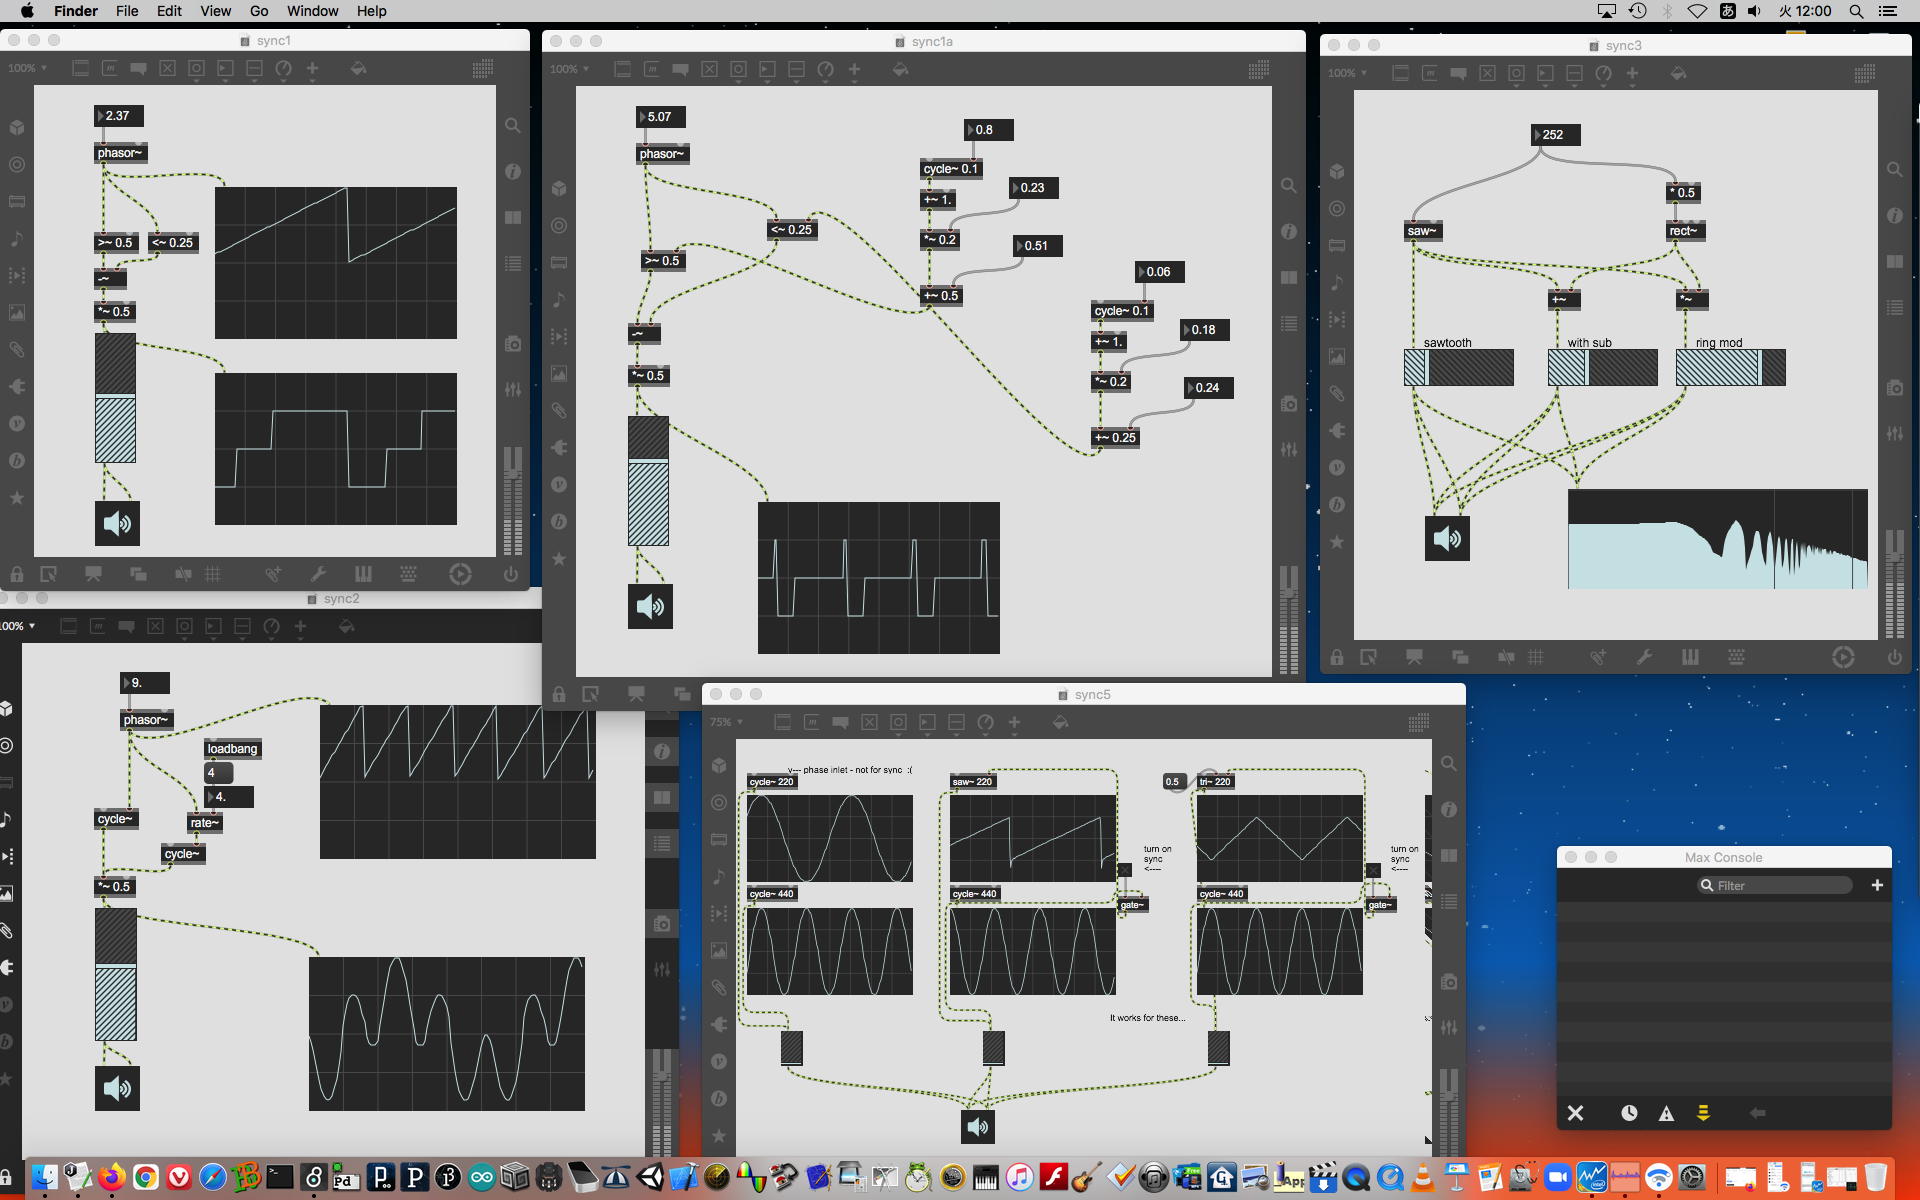Screen dimensions: 1920x1200
Task: Click the show-errors-only warning icon in Max Console
Action: click(x=1666, y=1113)
